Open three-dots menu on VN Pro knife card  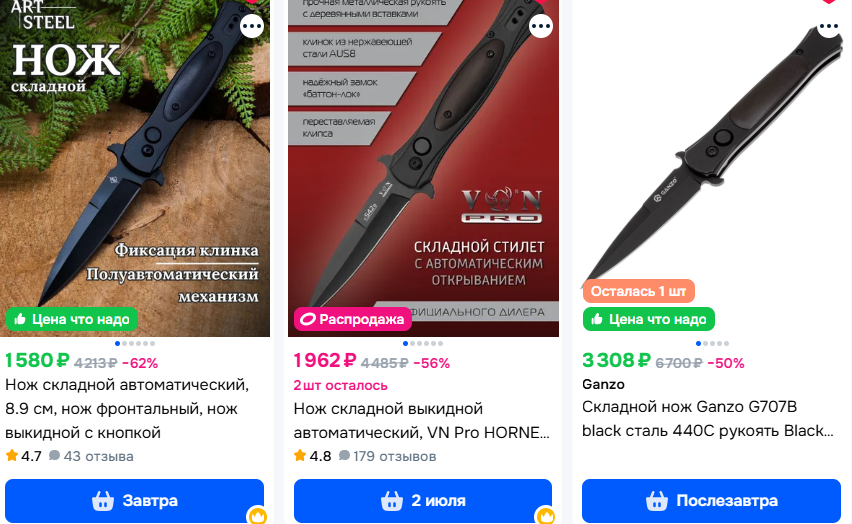(541, 26)
